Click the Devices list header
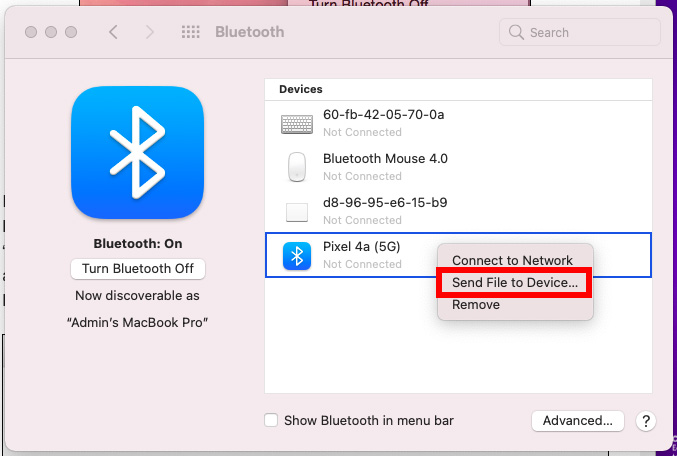The height and width of the screenshot is (456, 677). pos(301,89)
